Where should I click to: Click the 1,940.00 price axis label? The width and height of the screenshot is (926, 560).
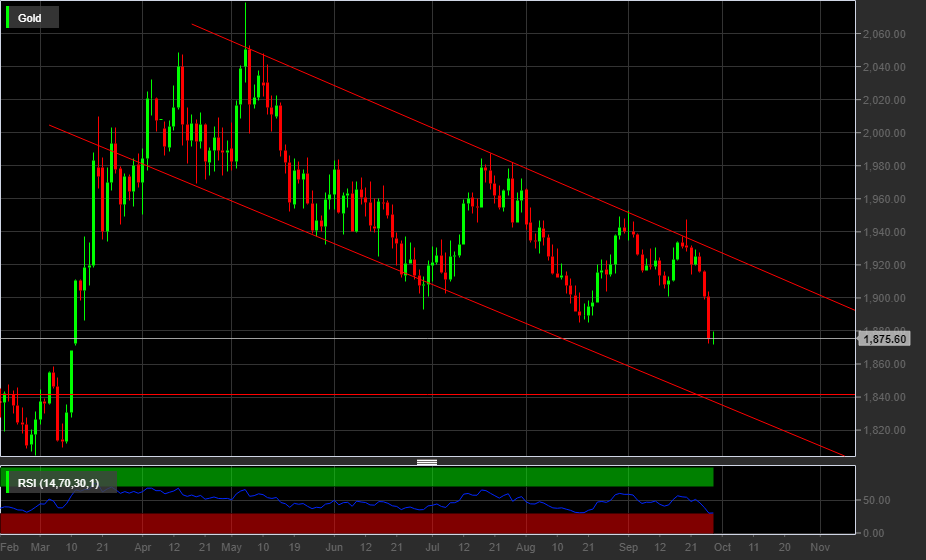point(884,233)
